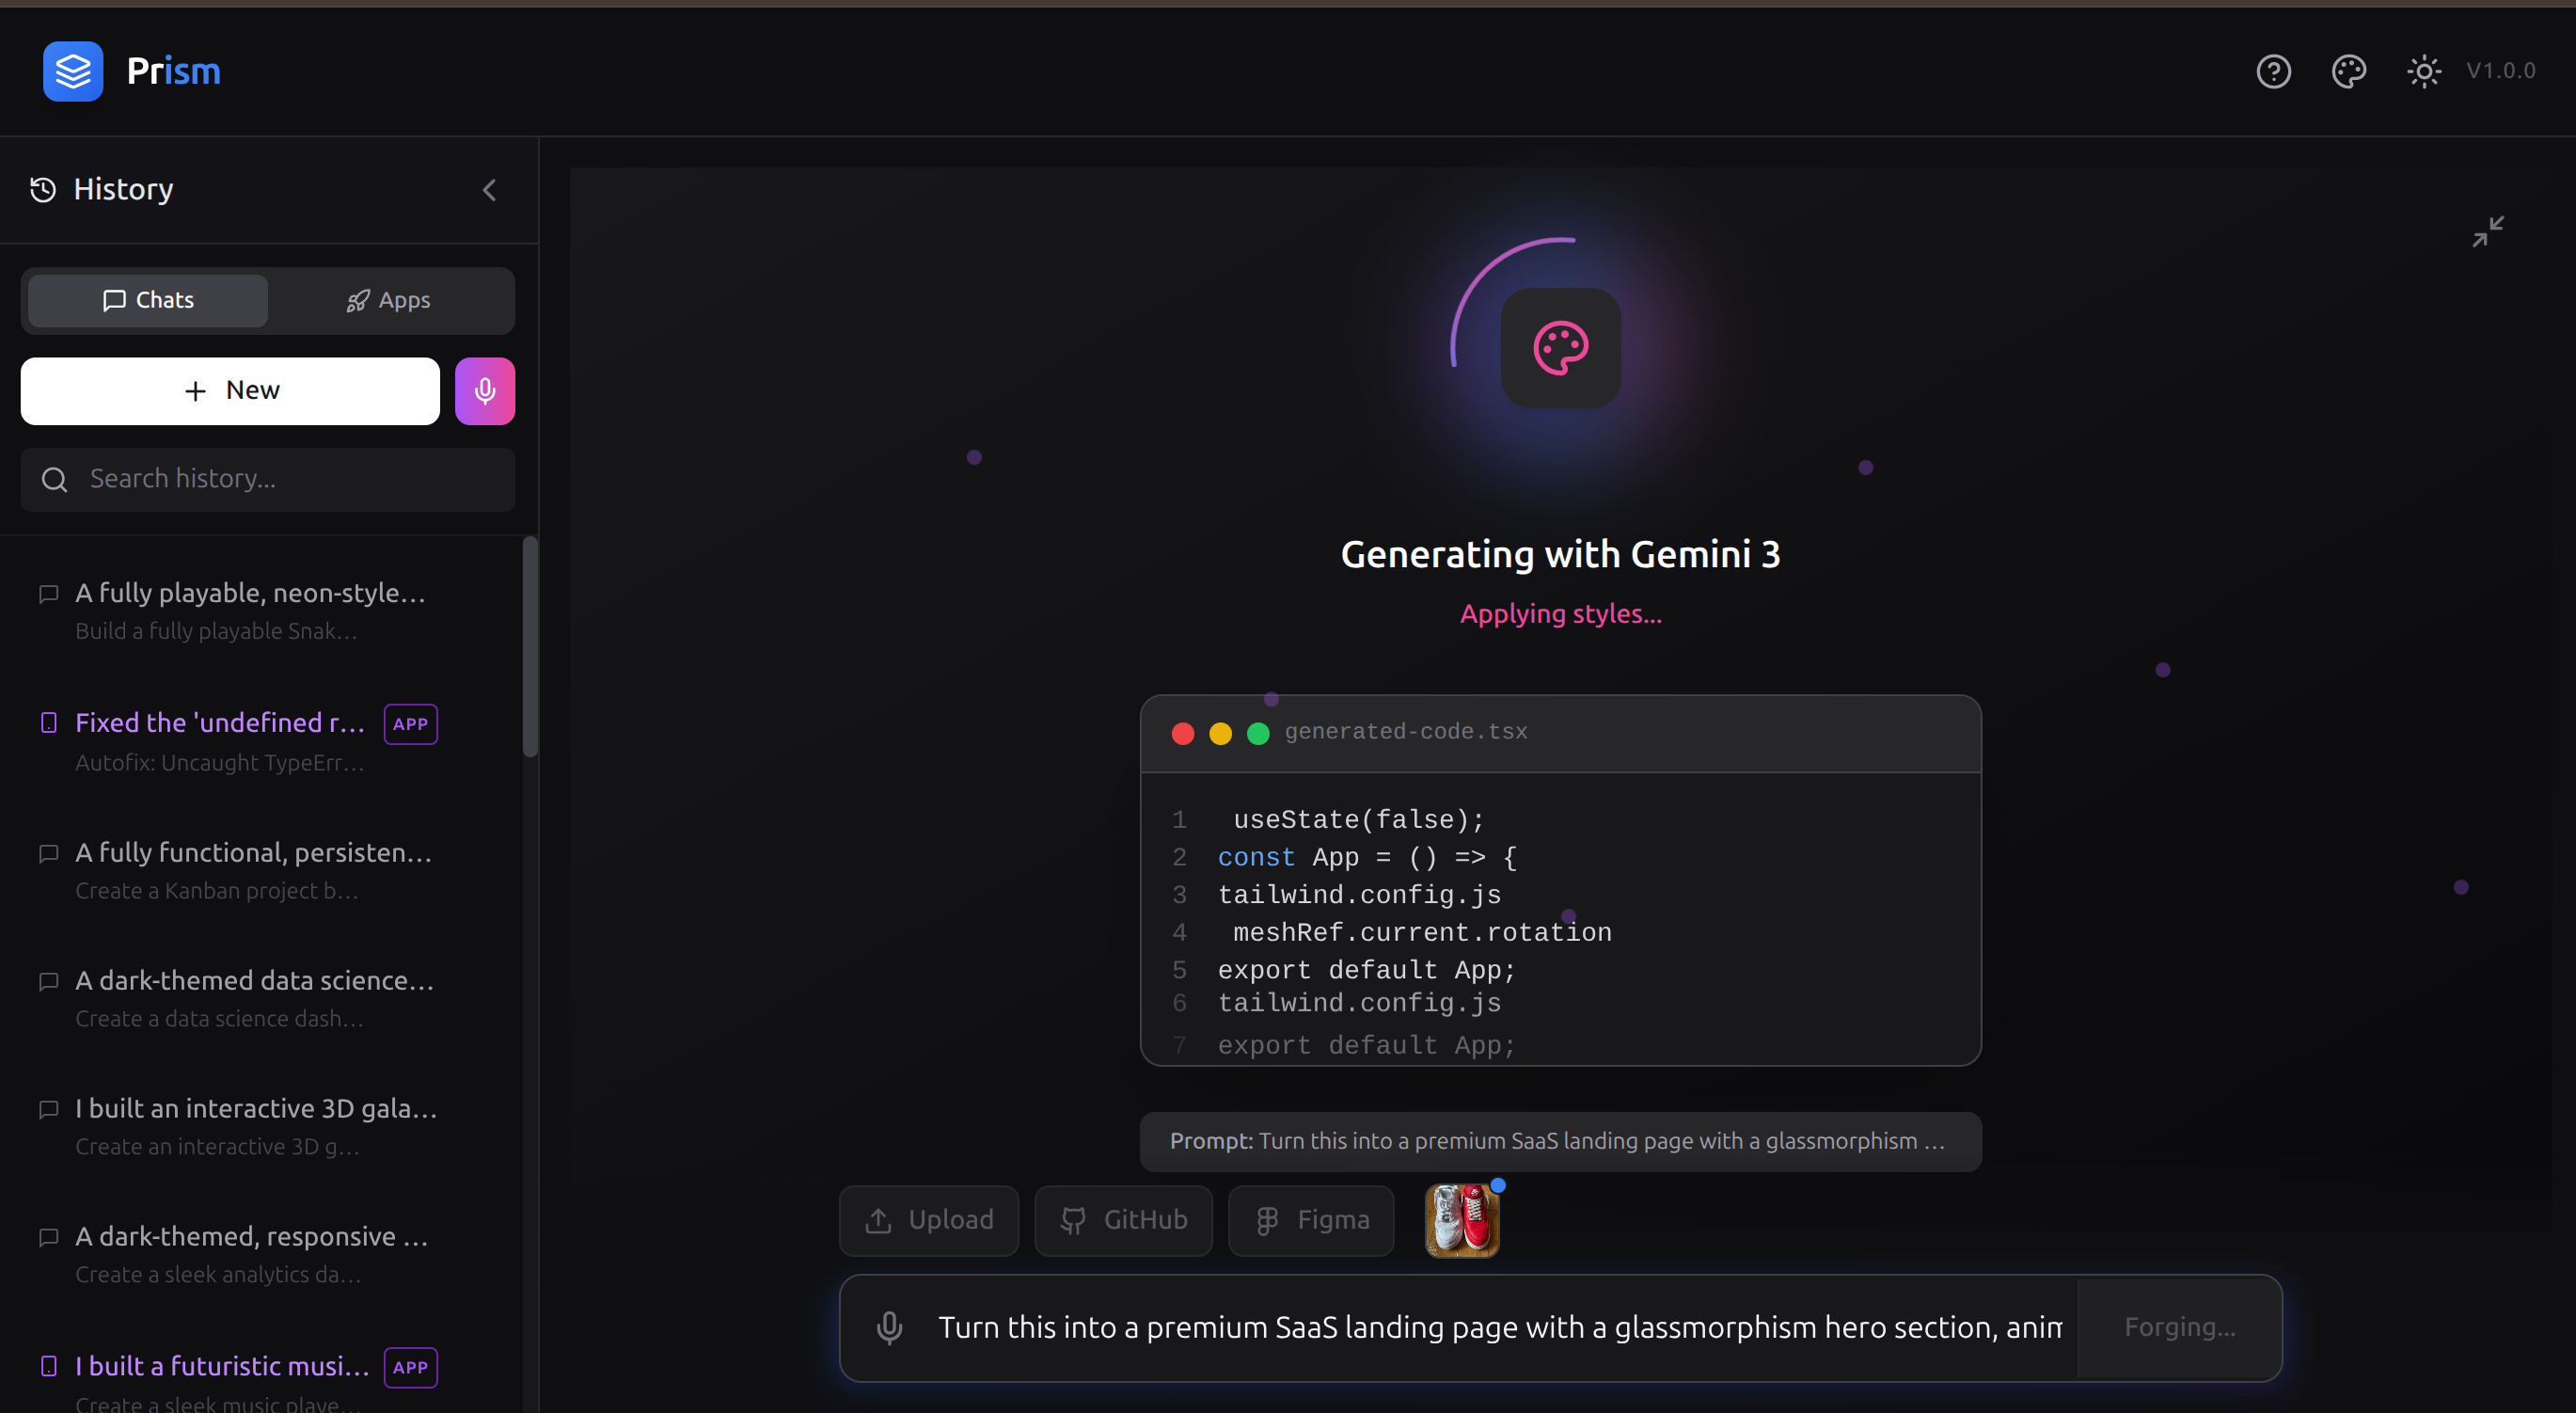The height and width of the screenshot is (1413, 2576).
Task: Collapse the History sidebar chevron
Action: pos(489,190)
